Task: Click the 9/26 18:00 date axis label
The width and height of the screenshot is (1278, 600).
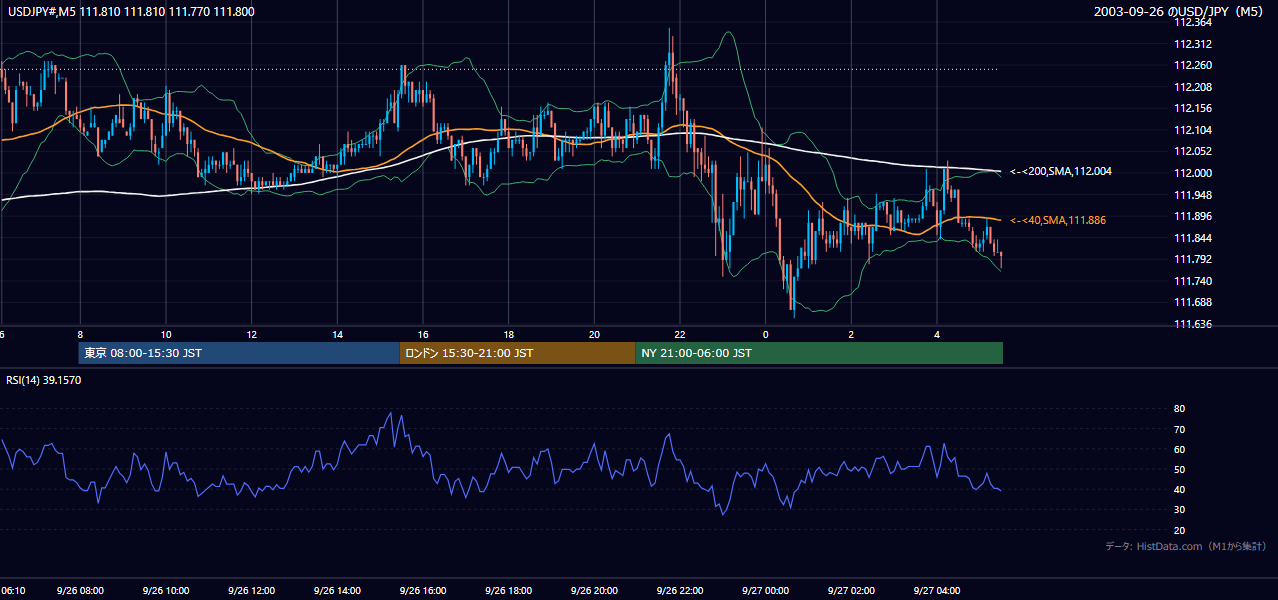Action: (x=509, y=591)
